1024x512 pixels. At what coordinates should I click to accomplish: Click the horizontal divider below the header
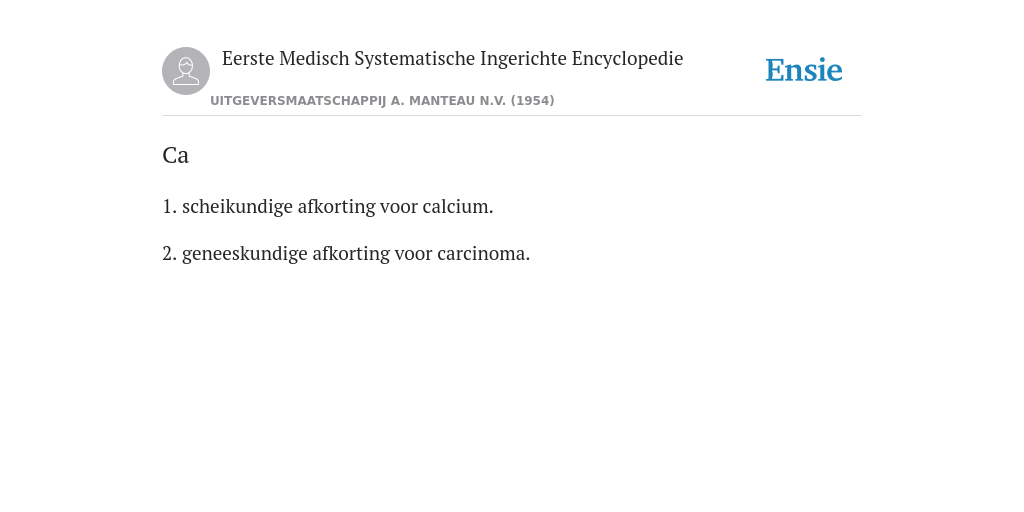(512, 116)
